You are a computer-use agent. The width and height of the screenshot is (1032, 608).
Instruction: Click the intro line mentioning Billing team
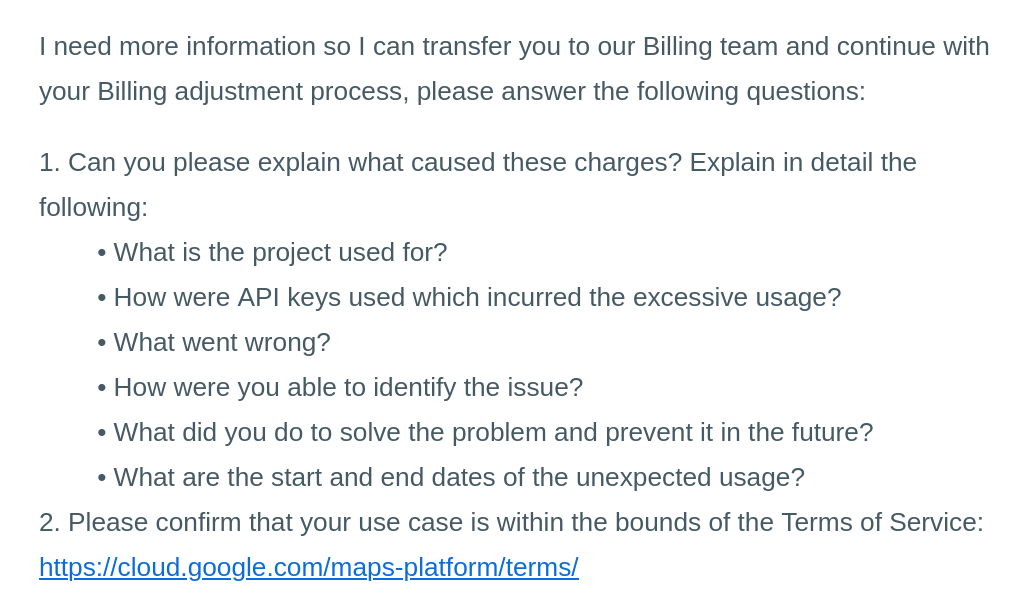point(514,46)
